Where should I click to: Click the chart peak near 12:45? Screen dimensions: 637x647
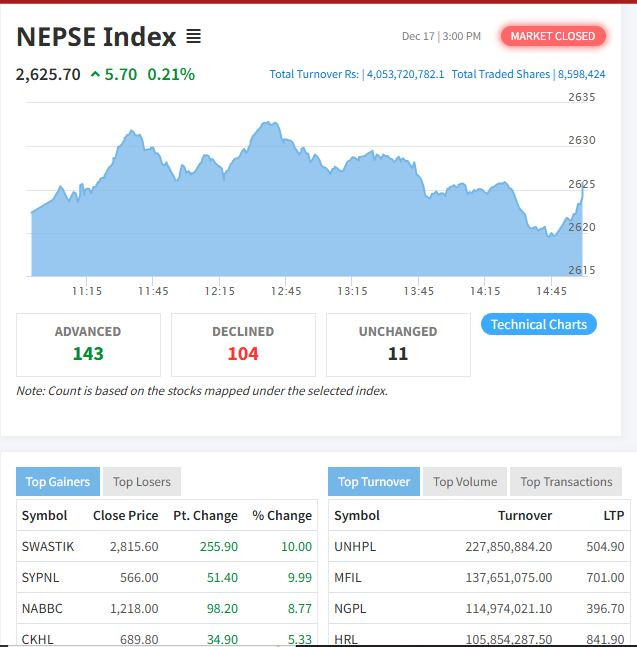[x=268, y=124]
